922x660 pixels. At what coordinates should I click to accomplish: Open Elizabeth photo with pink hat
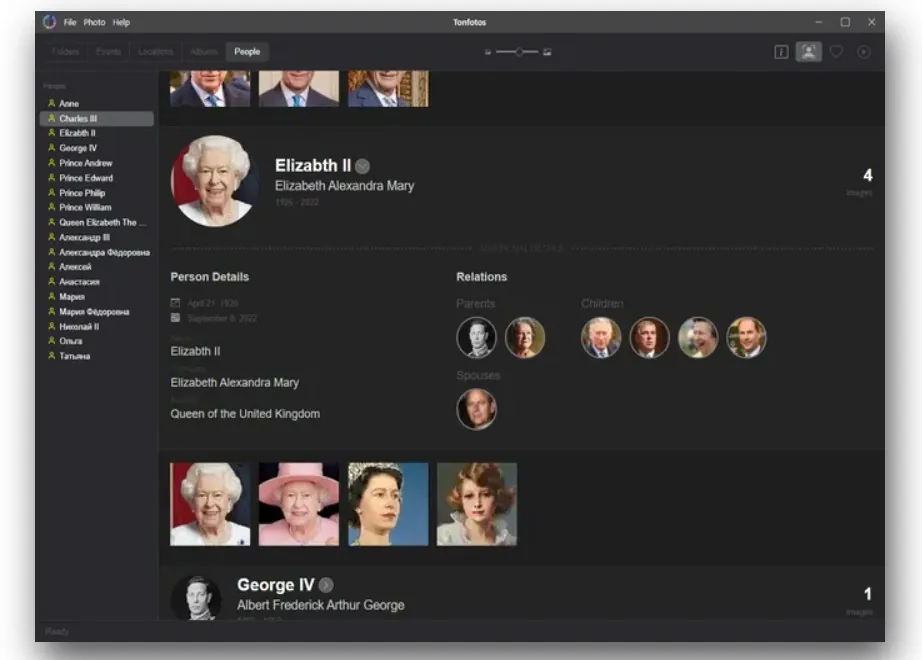click(x=299, y=504)
